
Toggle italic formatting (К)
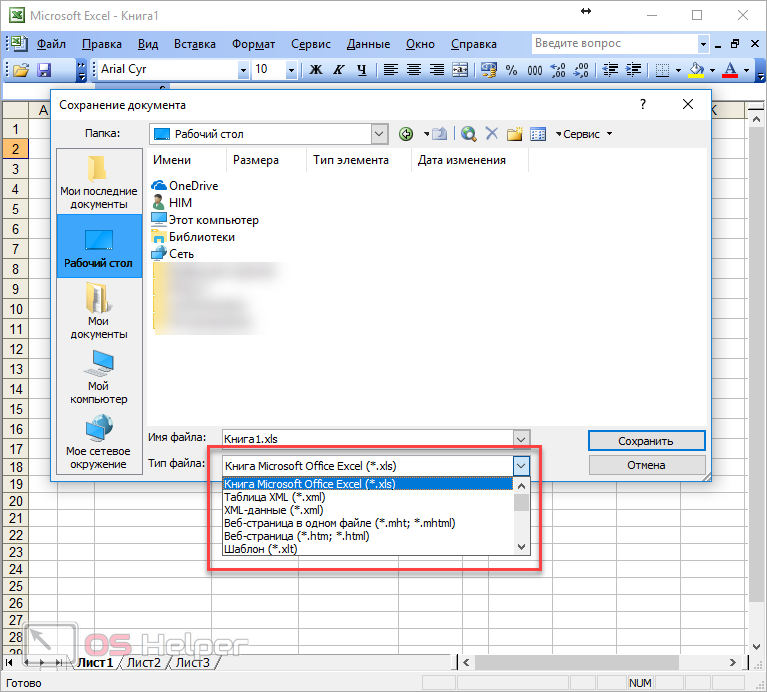click(338, 70)
